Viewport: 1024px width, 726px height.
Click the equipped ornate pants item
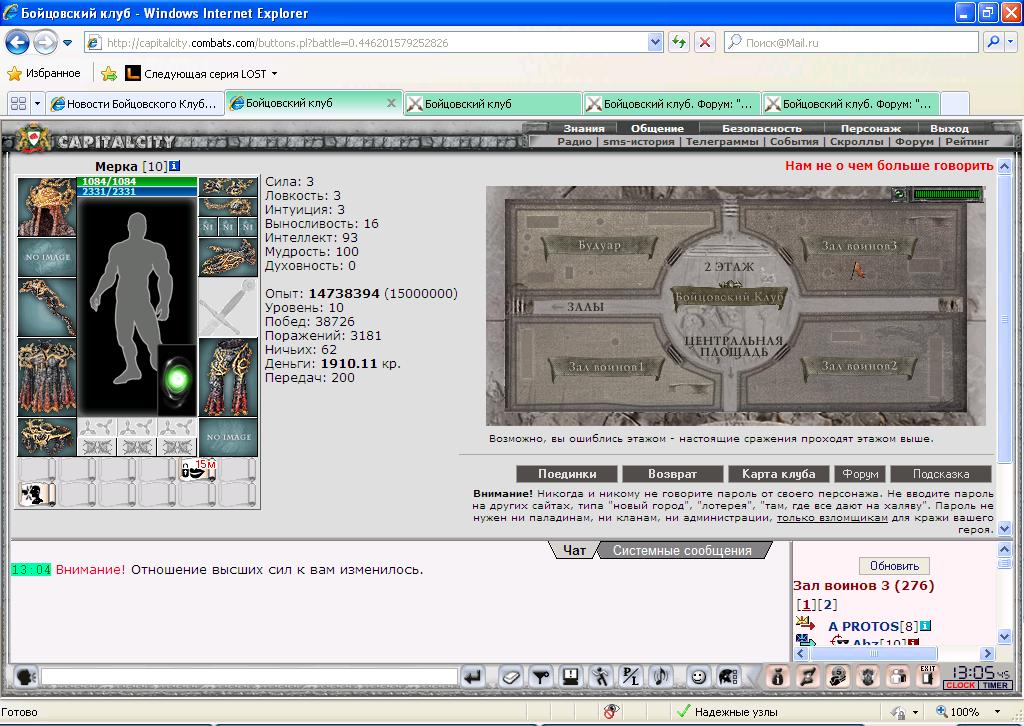click(x=229, y=377)
